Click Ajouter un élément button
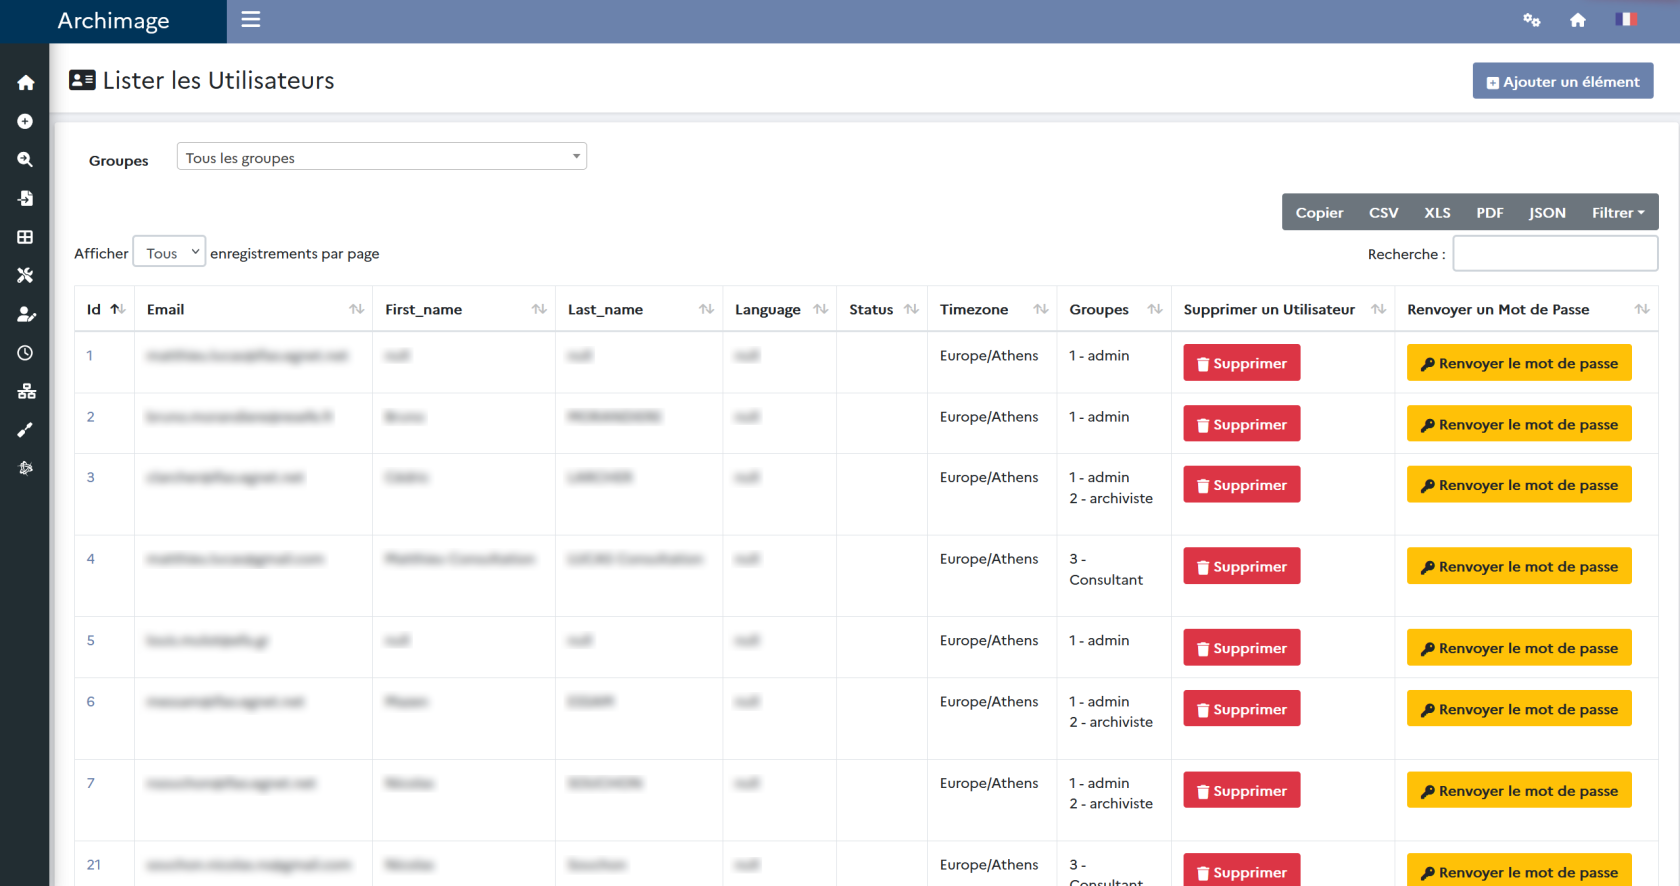This screenshot has height=886, width=1680. pos(1562,81)
